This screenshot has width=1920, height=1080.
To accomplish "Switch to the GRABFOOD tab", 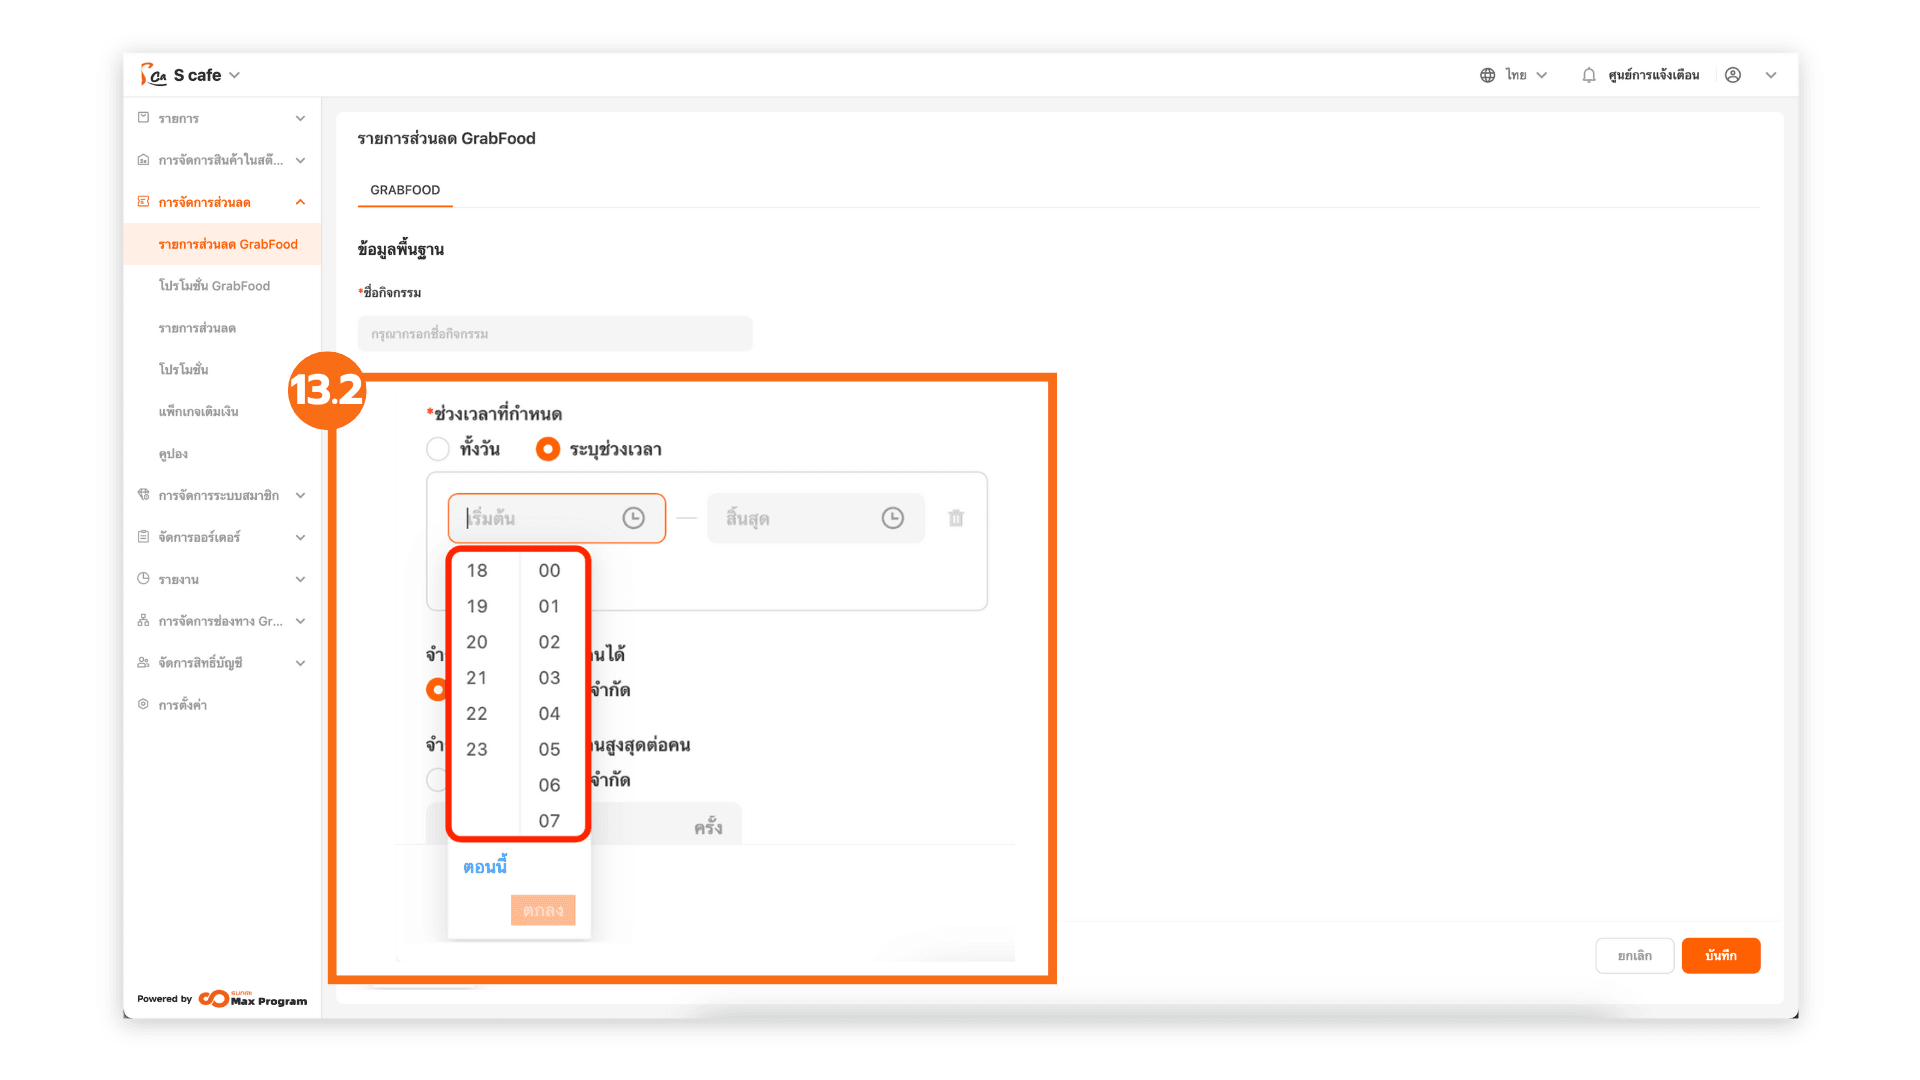I will 405,190.
